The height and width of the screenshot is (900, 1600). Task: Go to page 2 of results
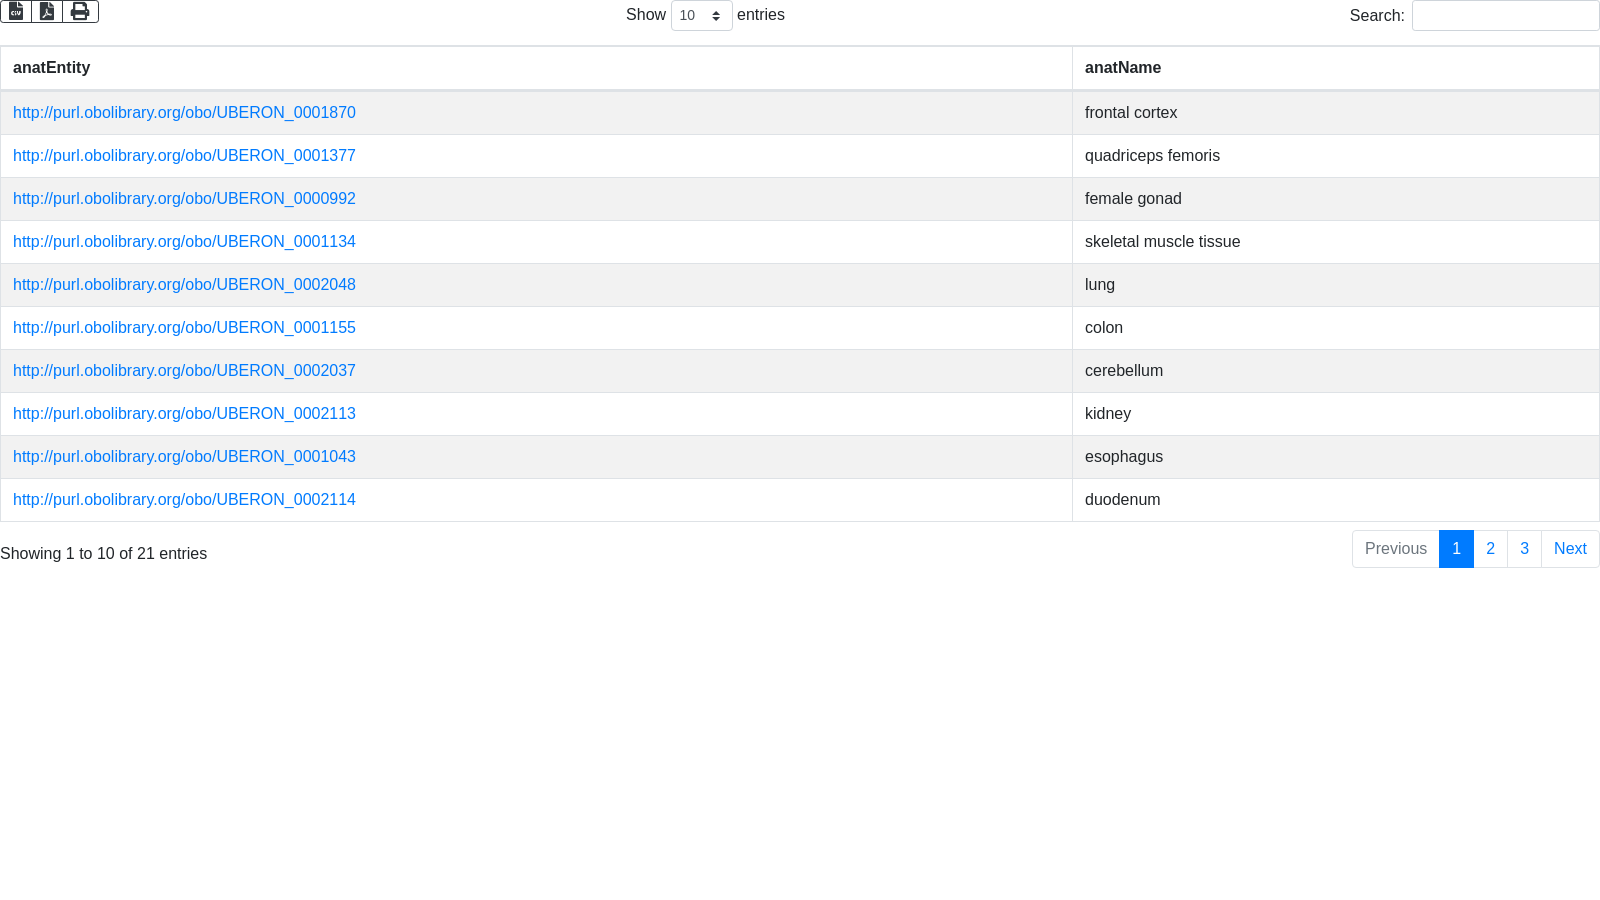click(1490, 549)
